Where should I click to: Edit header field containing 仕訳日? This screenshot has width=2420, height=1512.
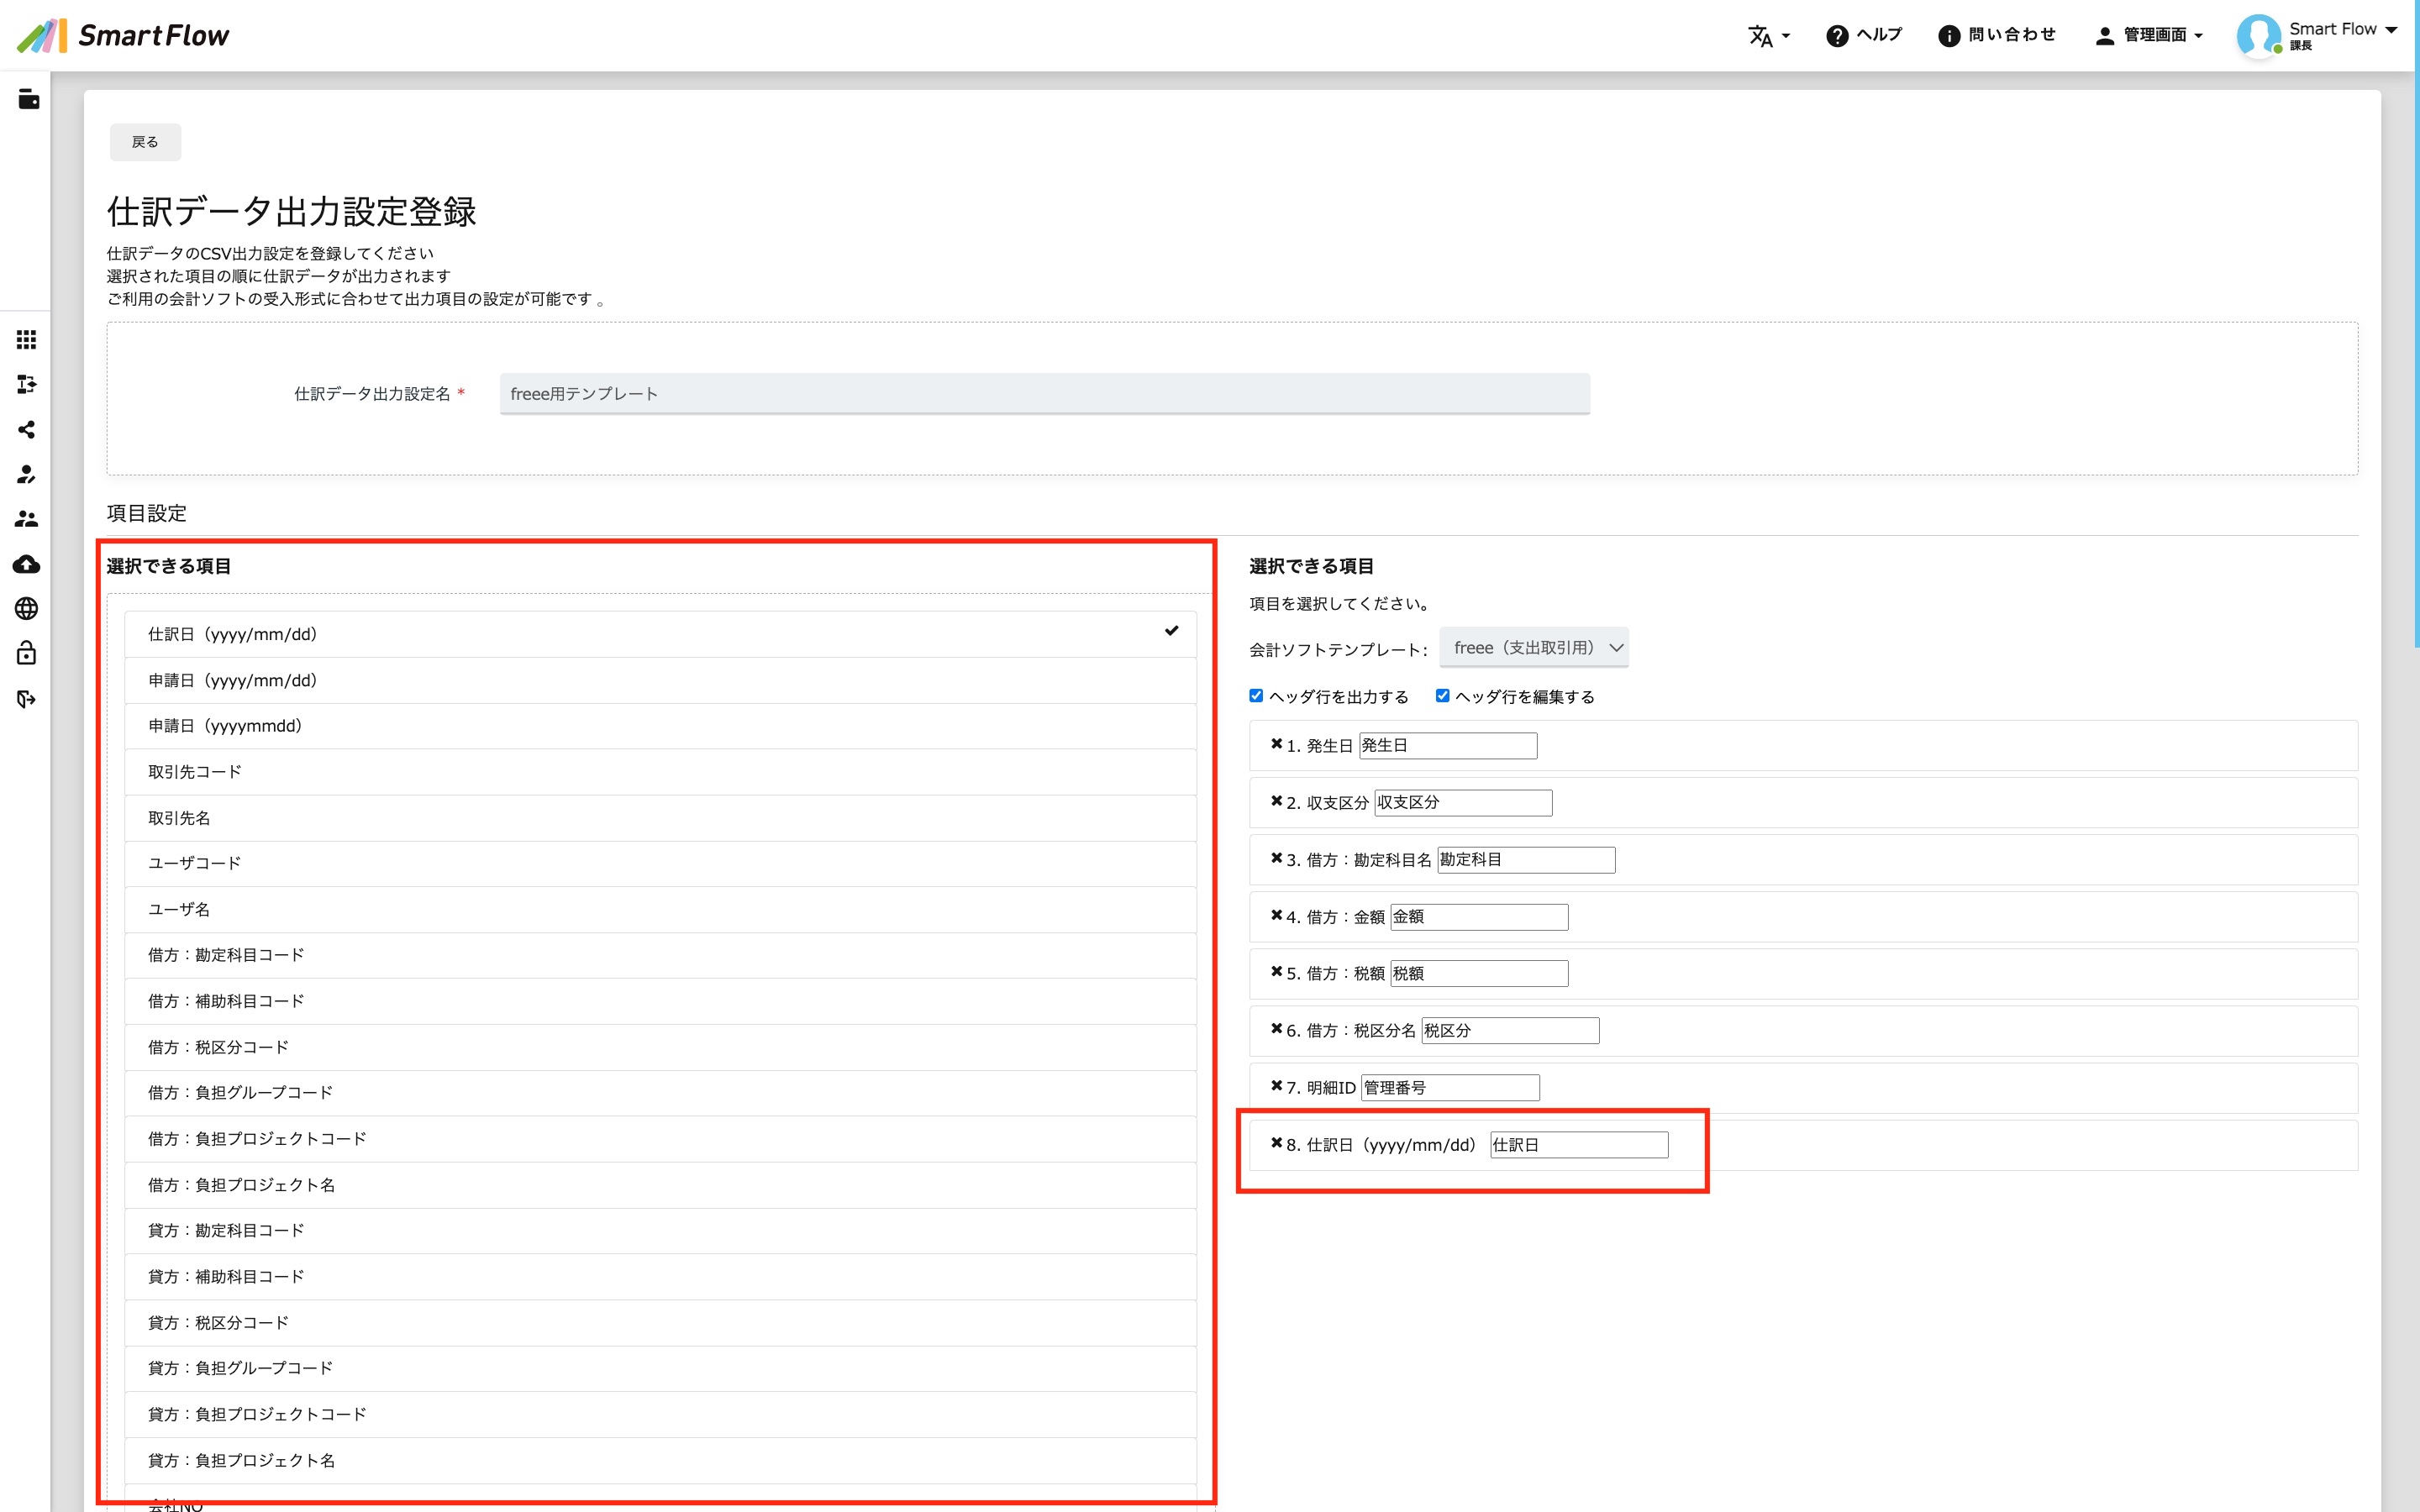1579,1145
